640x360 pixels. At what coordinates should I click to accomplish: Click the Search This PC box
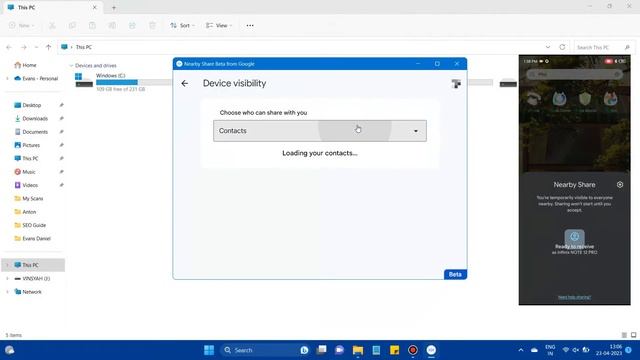pyautogui.click(x=603, y=47)
